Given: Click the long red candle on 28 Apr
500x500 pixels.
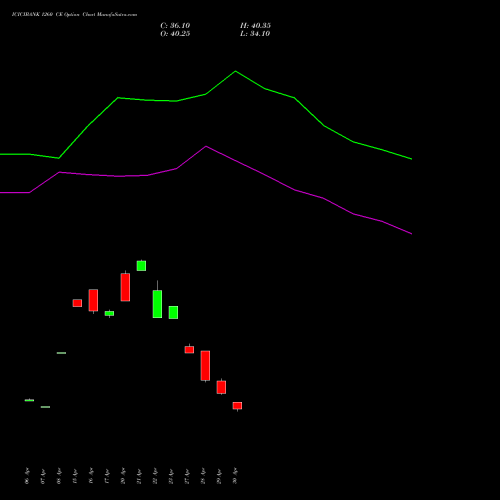Looking at the screenshot, I should click(205, 365).
